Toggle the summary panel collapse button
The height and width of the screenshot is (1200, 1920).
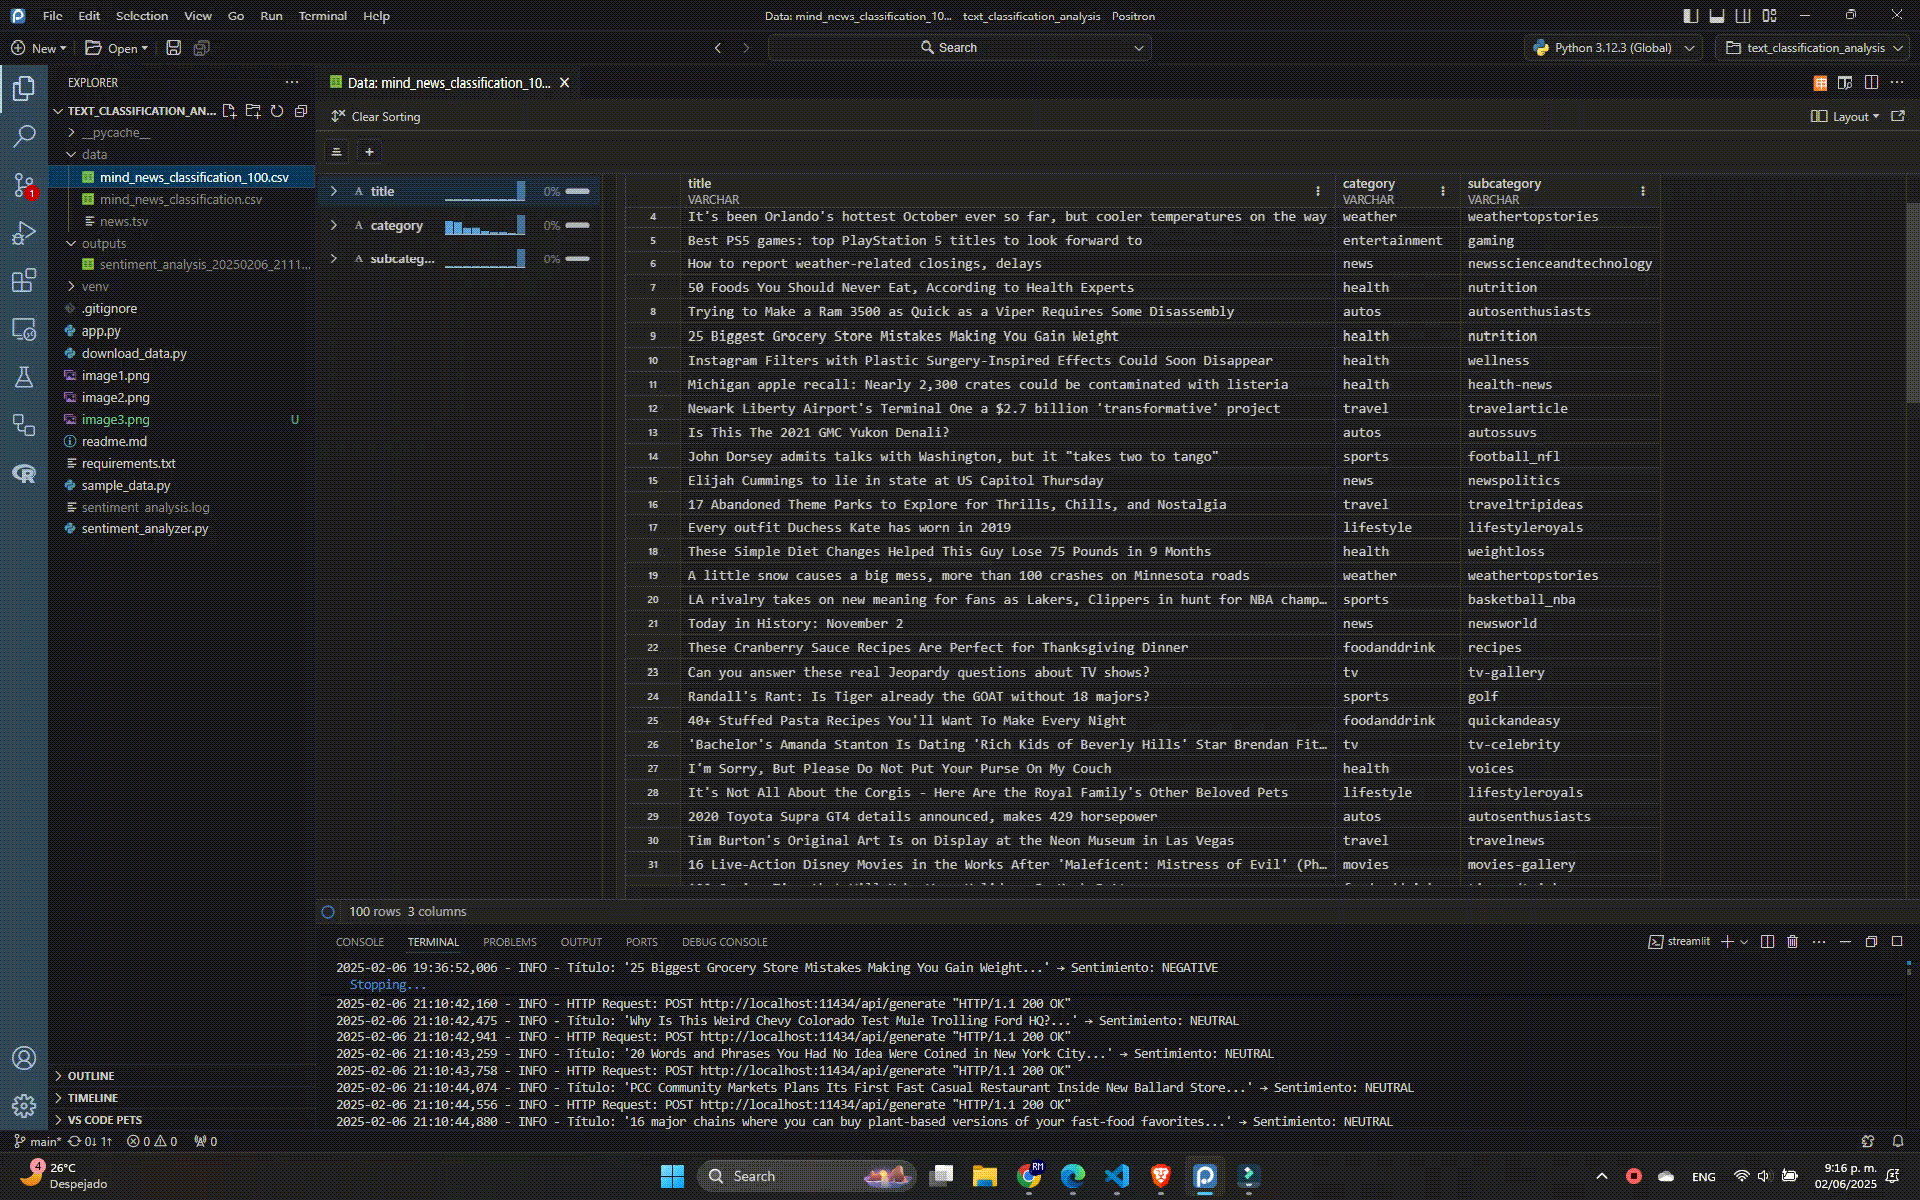[x=336, y=152]
